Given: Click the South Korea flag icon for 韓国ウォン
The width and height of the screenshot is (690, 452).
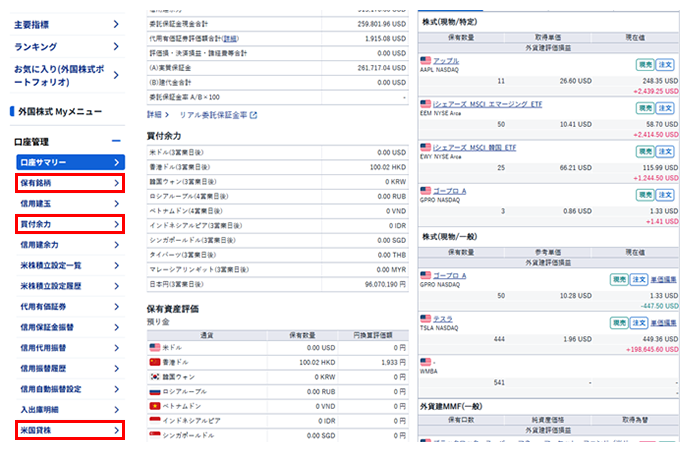Looking at the screenshot, I should pos(155,376).
